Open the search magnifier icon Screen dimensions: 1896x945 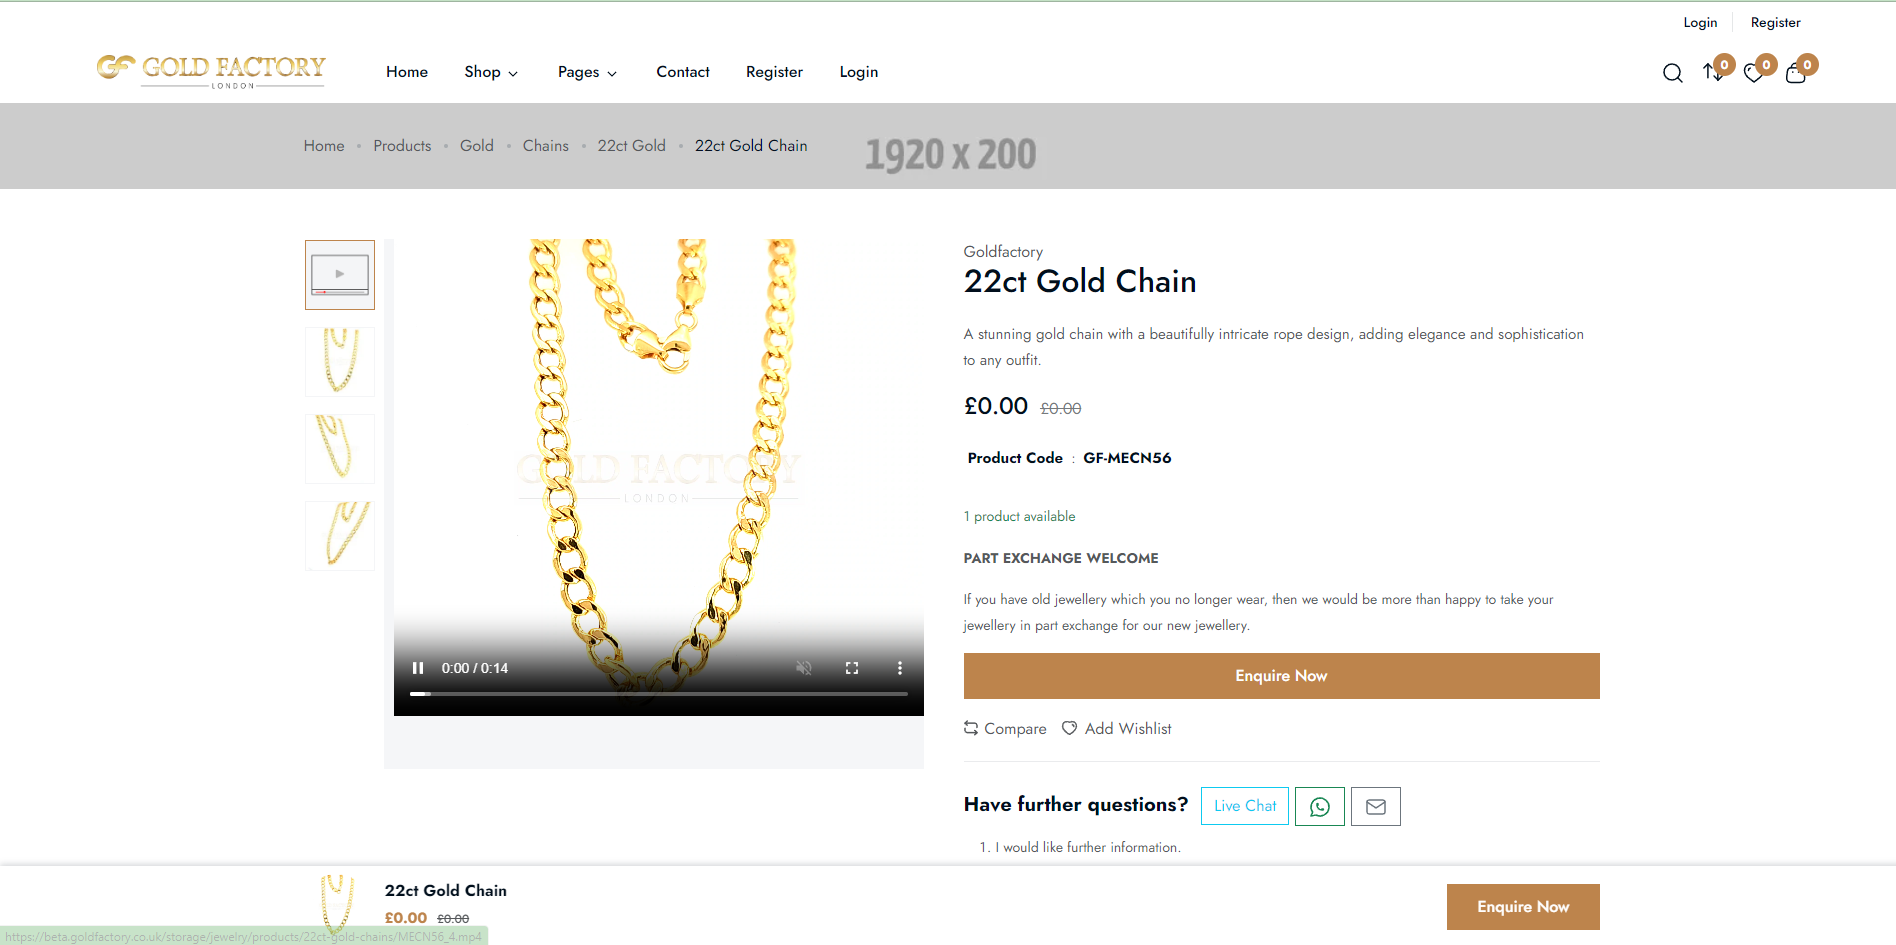point(1672,73)
